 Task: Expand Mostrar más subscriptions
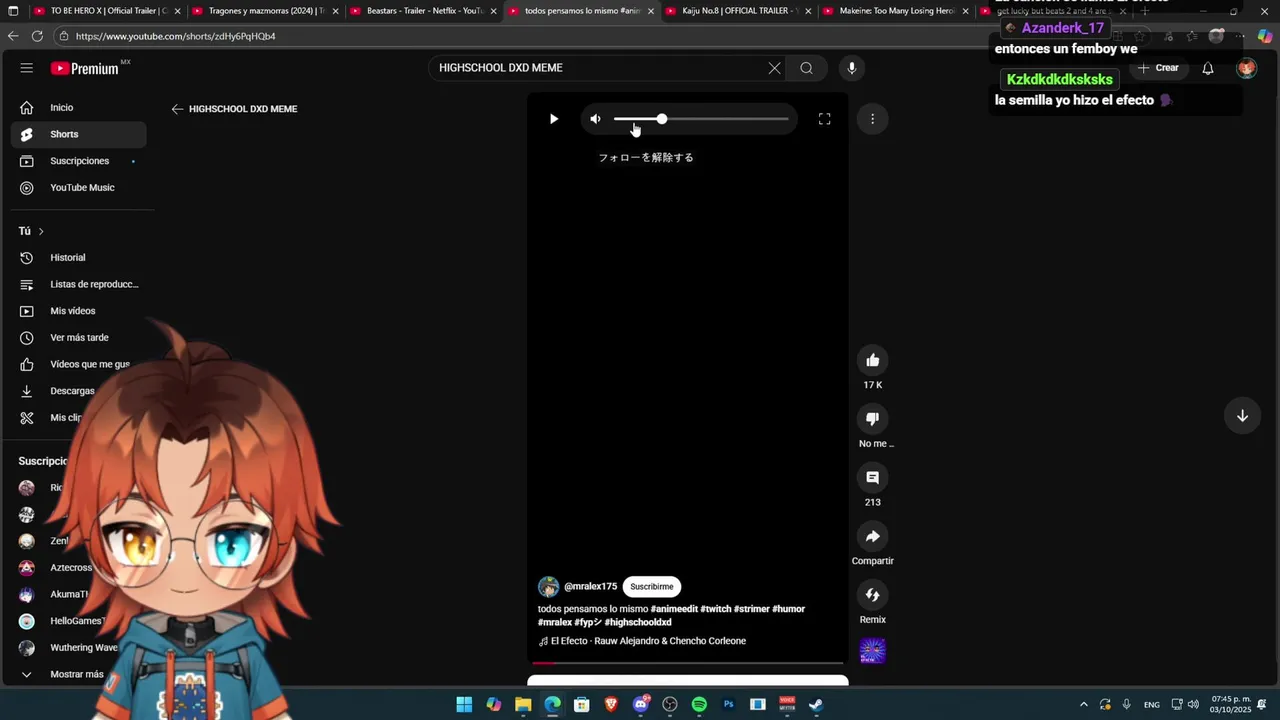coord(79,674)
